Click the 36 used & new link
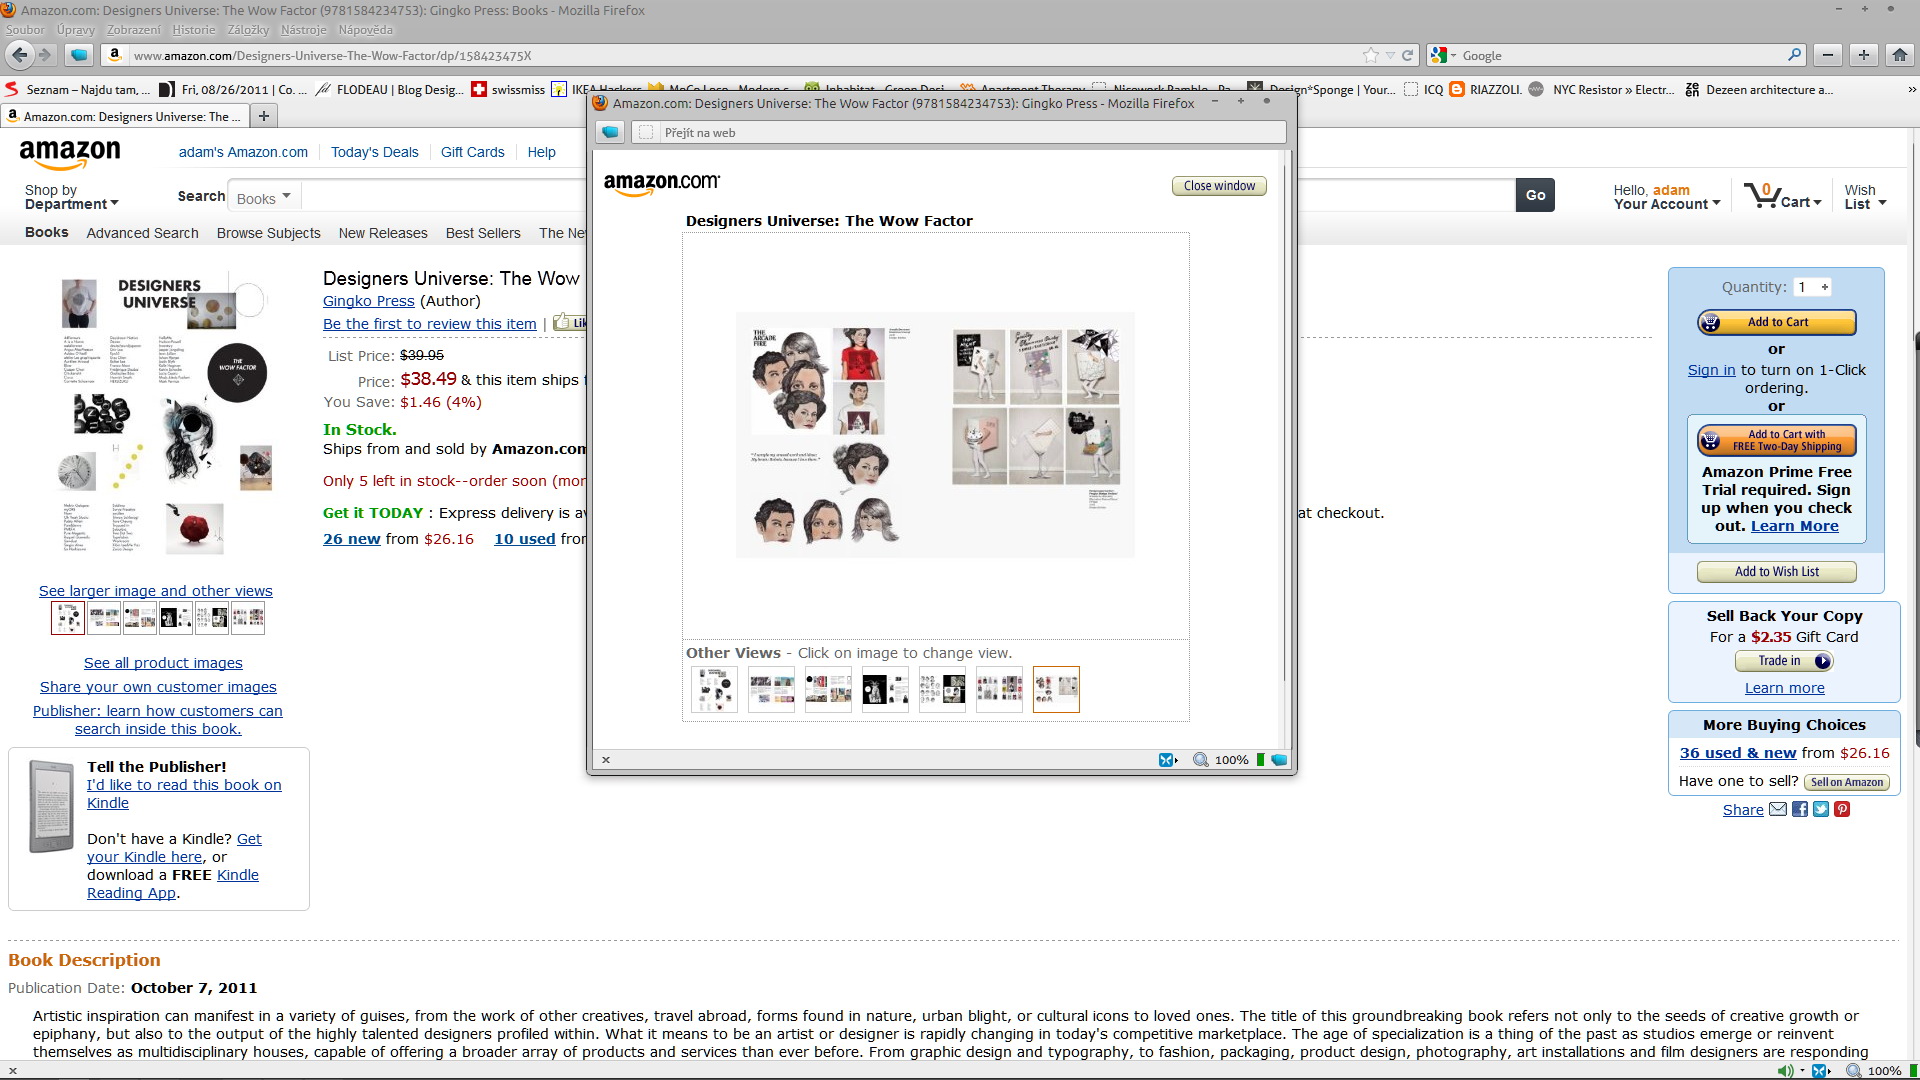The width and height of the screenshot is (1920, 1080). pyautogui.click(x=1738, y=753)
